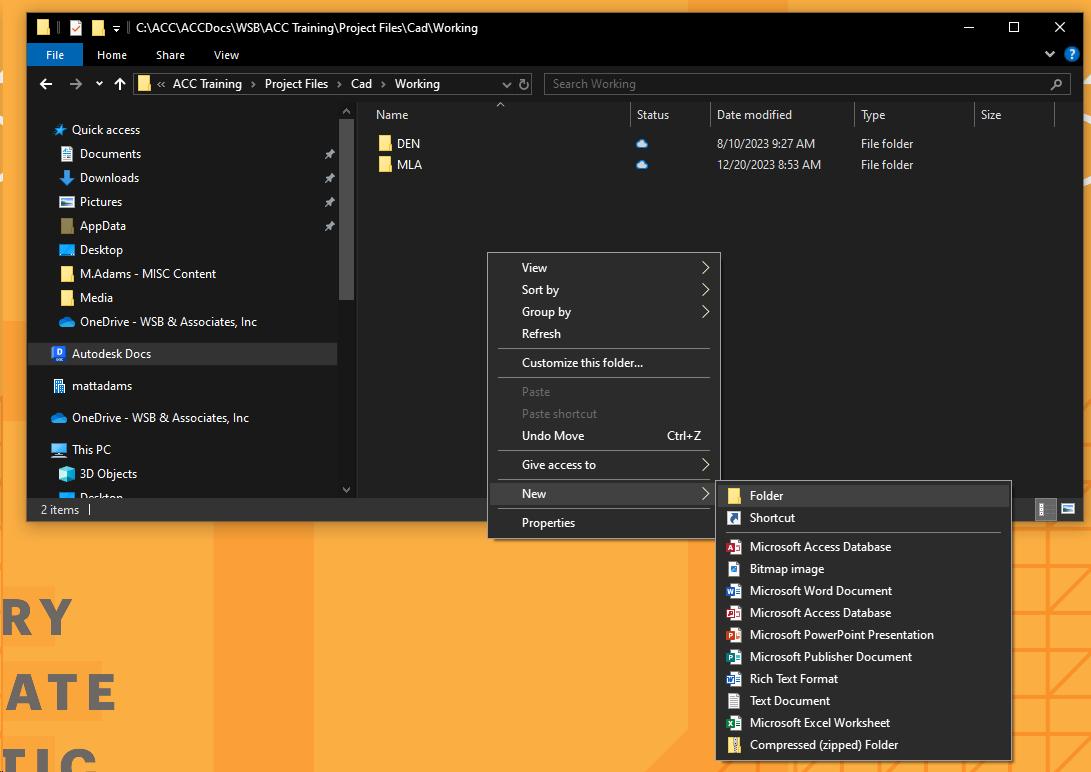Choose Folder from the New submenu
This screenshot has height=772, width=1091.
pos(766,496)
